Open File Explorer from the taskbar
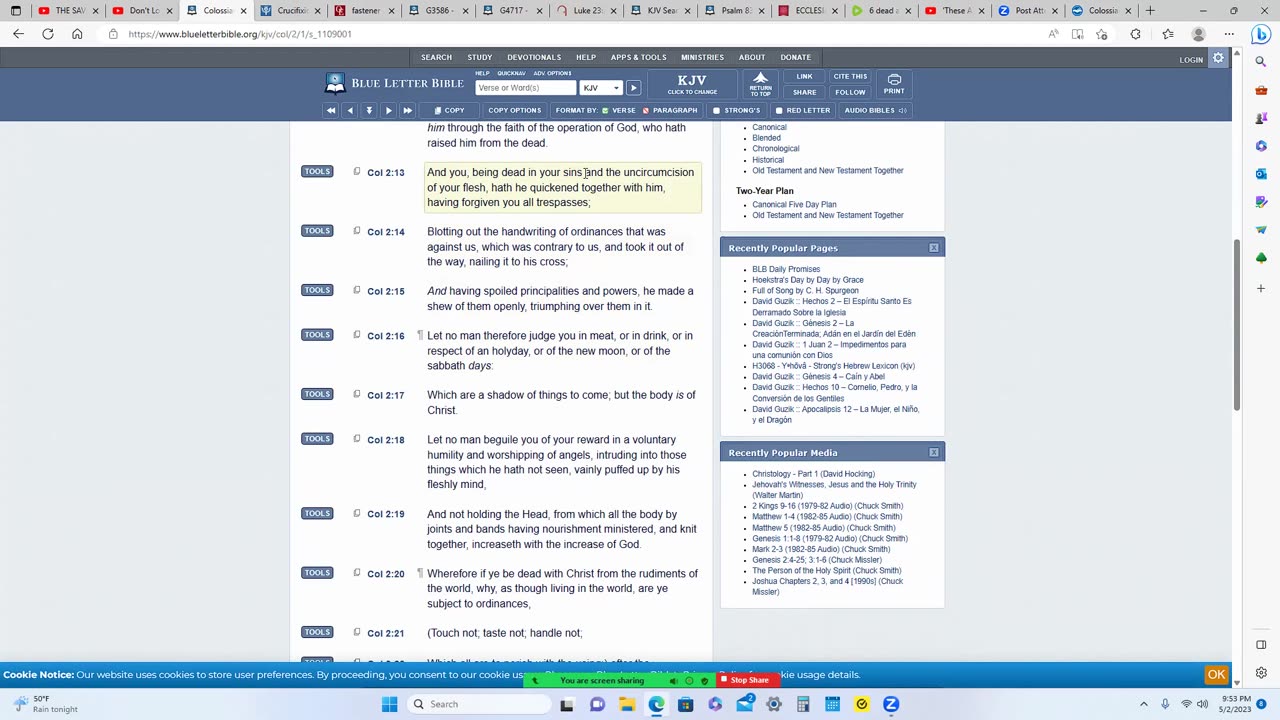The image size is (1280, 720). [627, 704]
